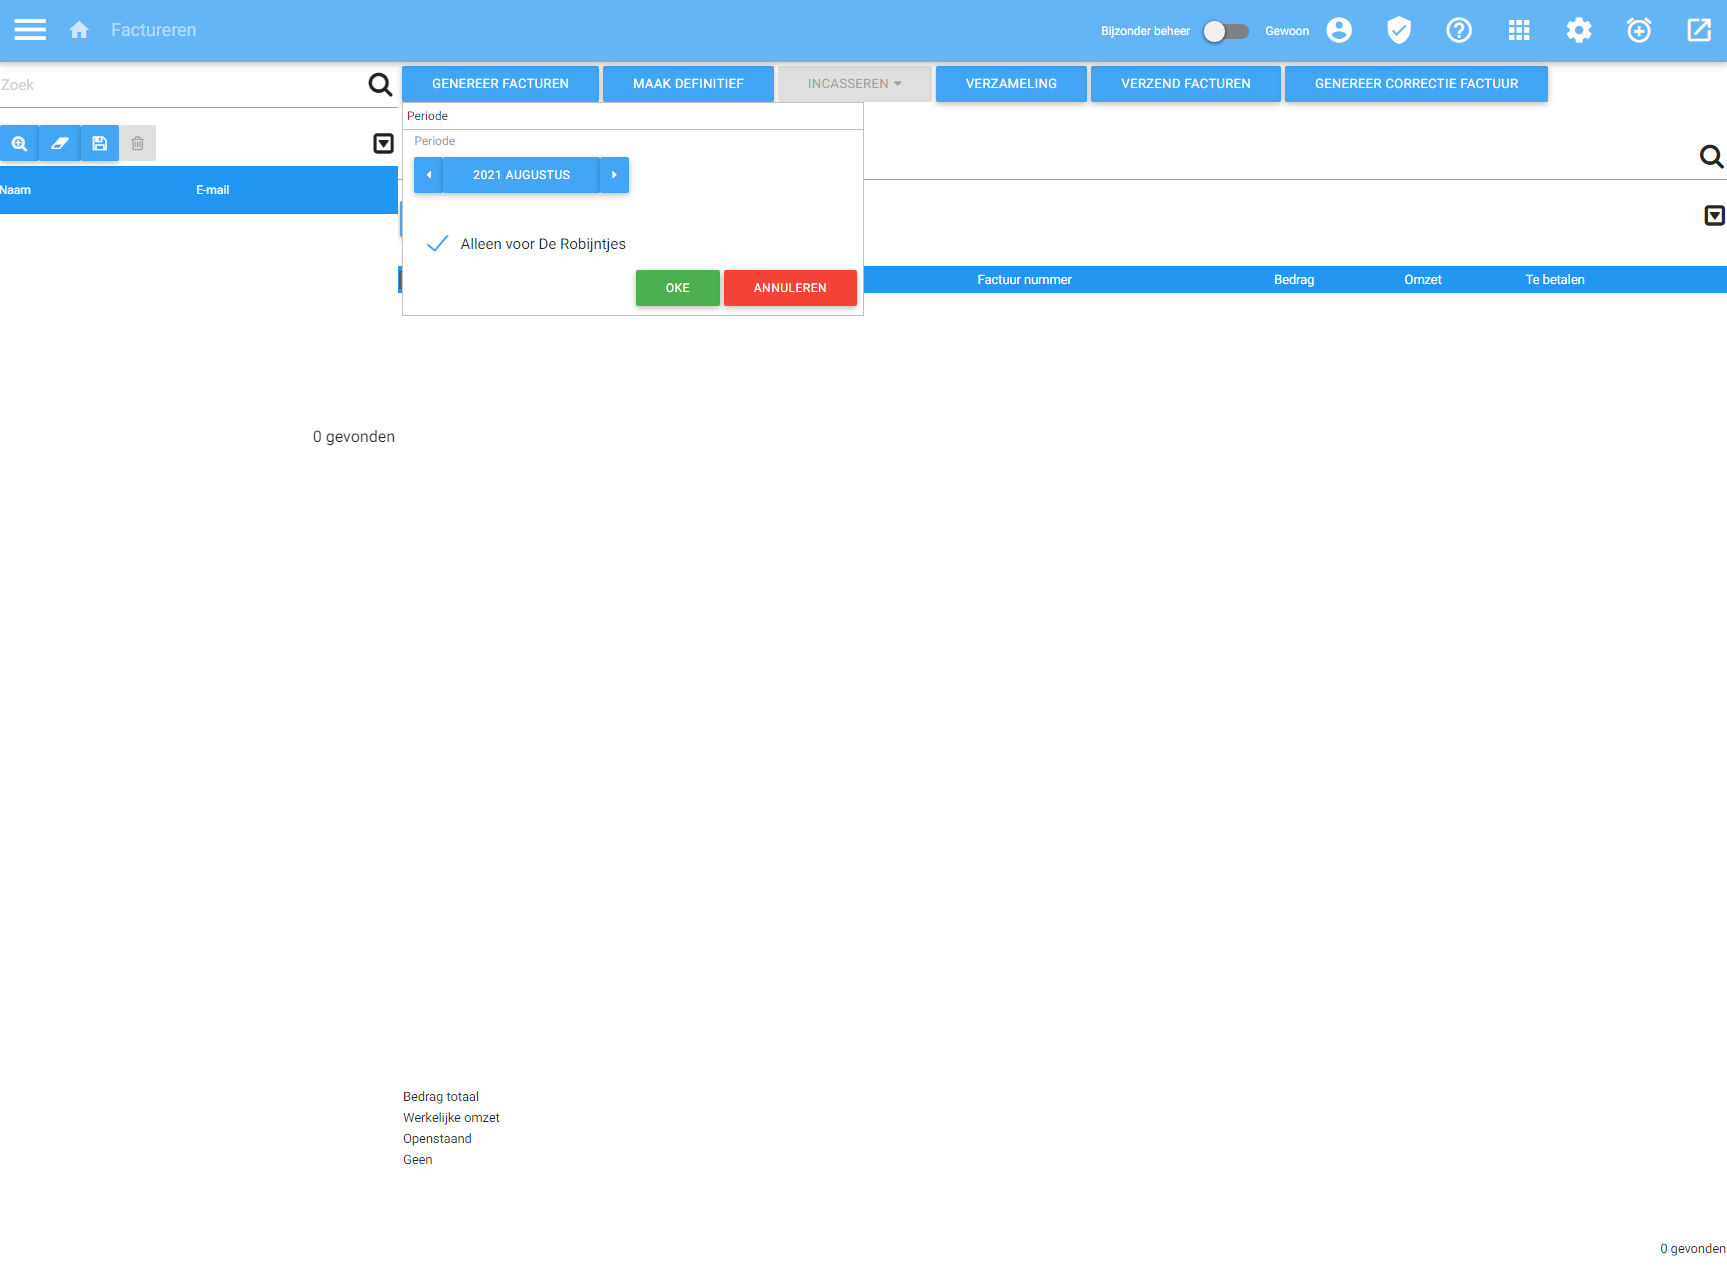Save the filter using the diskette icon

[98, 142]
